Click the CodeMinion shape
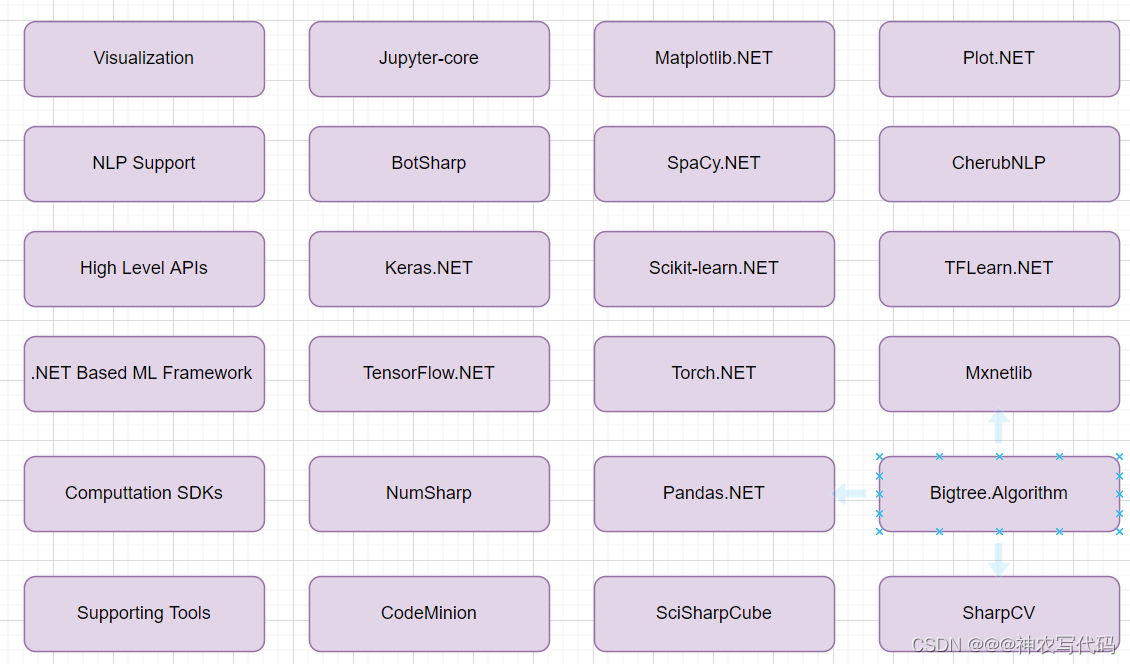Image resolution: width=1130 pixels, height=664 pixels. 429,614
